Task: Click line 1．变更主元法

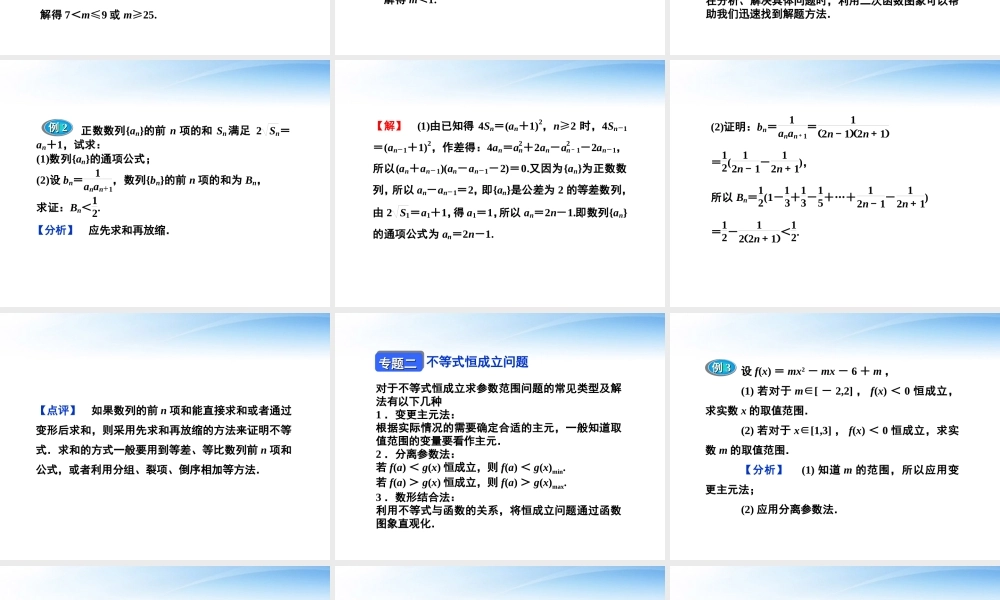Action: (415, 414)
